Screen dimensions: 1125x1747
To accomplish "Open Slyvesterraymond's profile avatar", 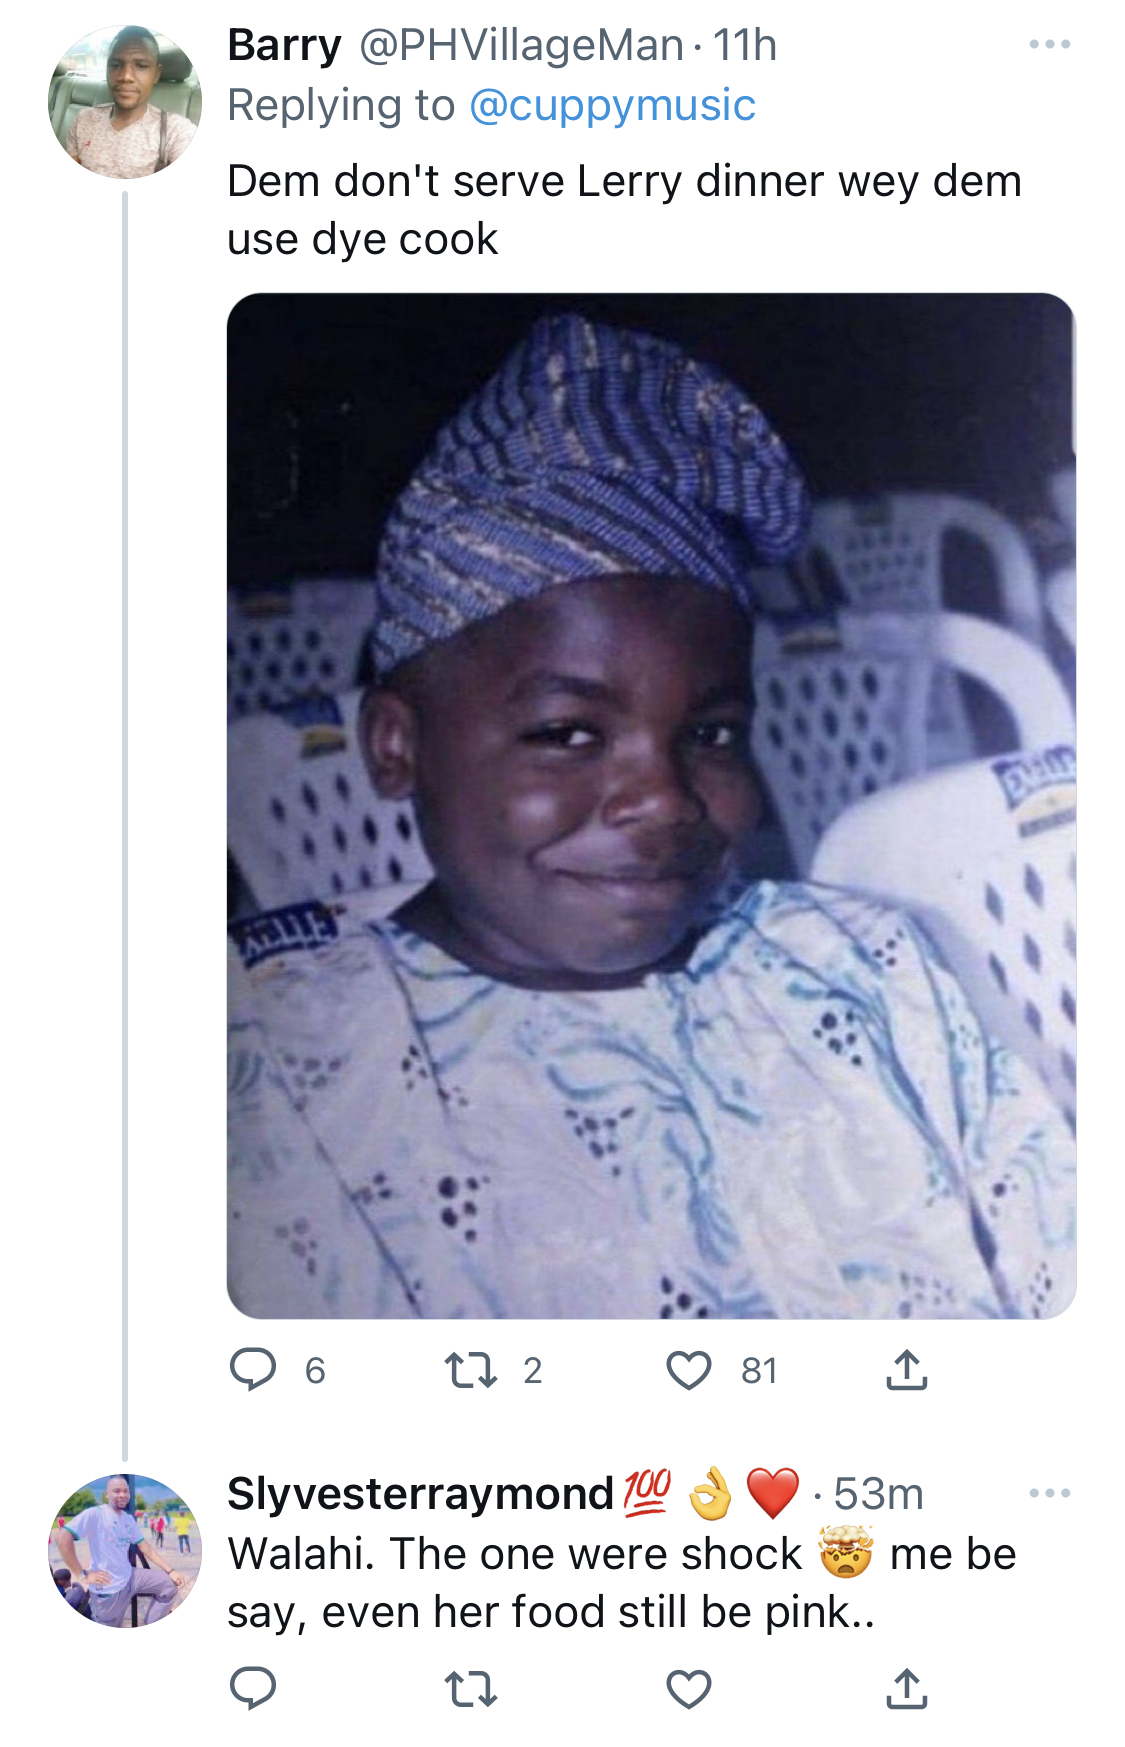I will (125, 1550).
